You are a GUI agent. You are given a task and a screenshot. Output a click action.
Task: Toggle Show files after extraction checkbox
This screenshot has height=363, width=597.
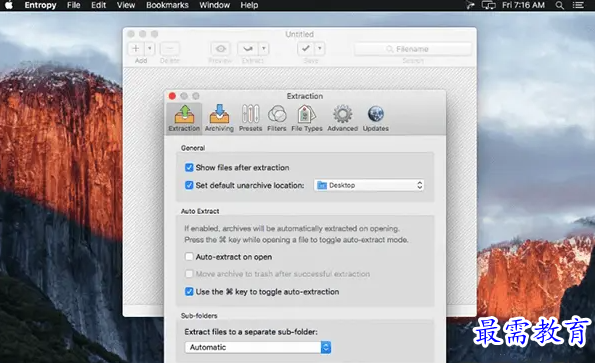(189, 168)
